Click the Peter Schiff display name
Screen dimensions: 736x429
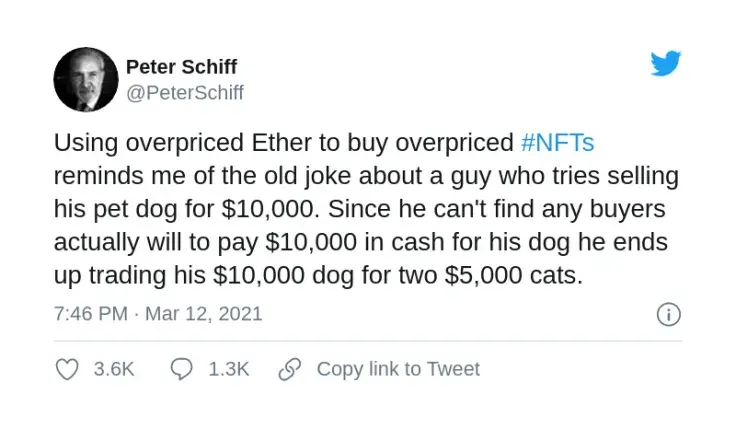182,67
